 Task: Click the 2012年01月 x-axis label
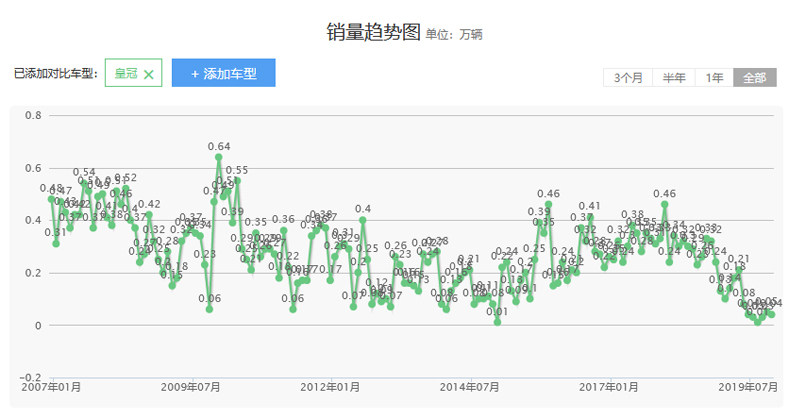coord(330,386)
